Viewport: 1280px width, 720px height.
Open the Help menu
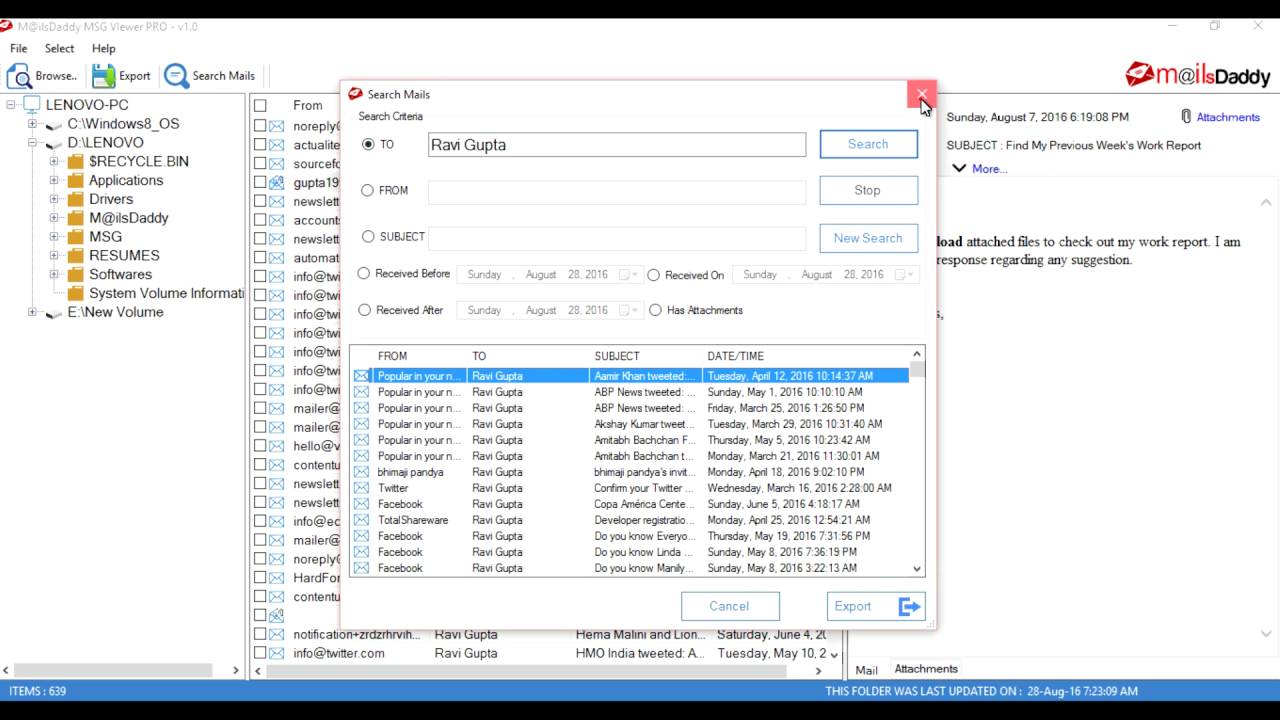tap(104, 48)
